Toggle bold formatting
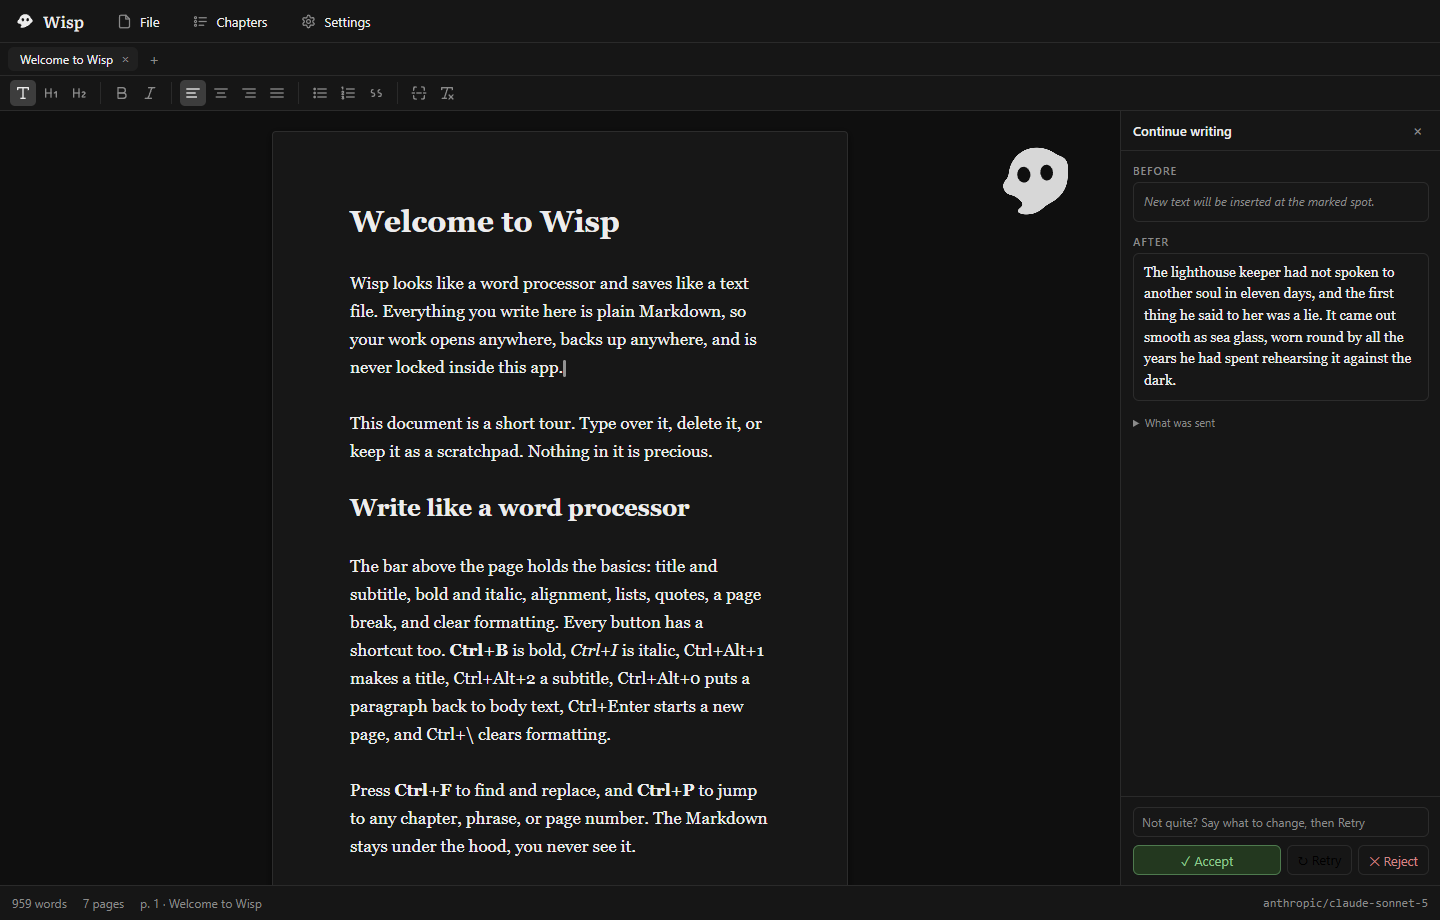 (x=122, y=93)
